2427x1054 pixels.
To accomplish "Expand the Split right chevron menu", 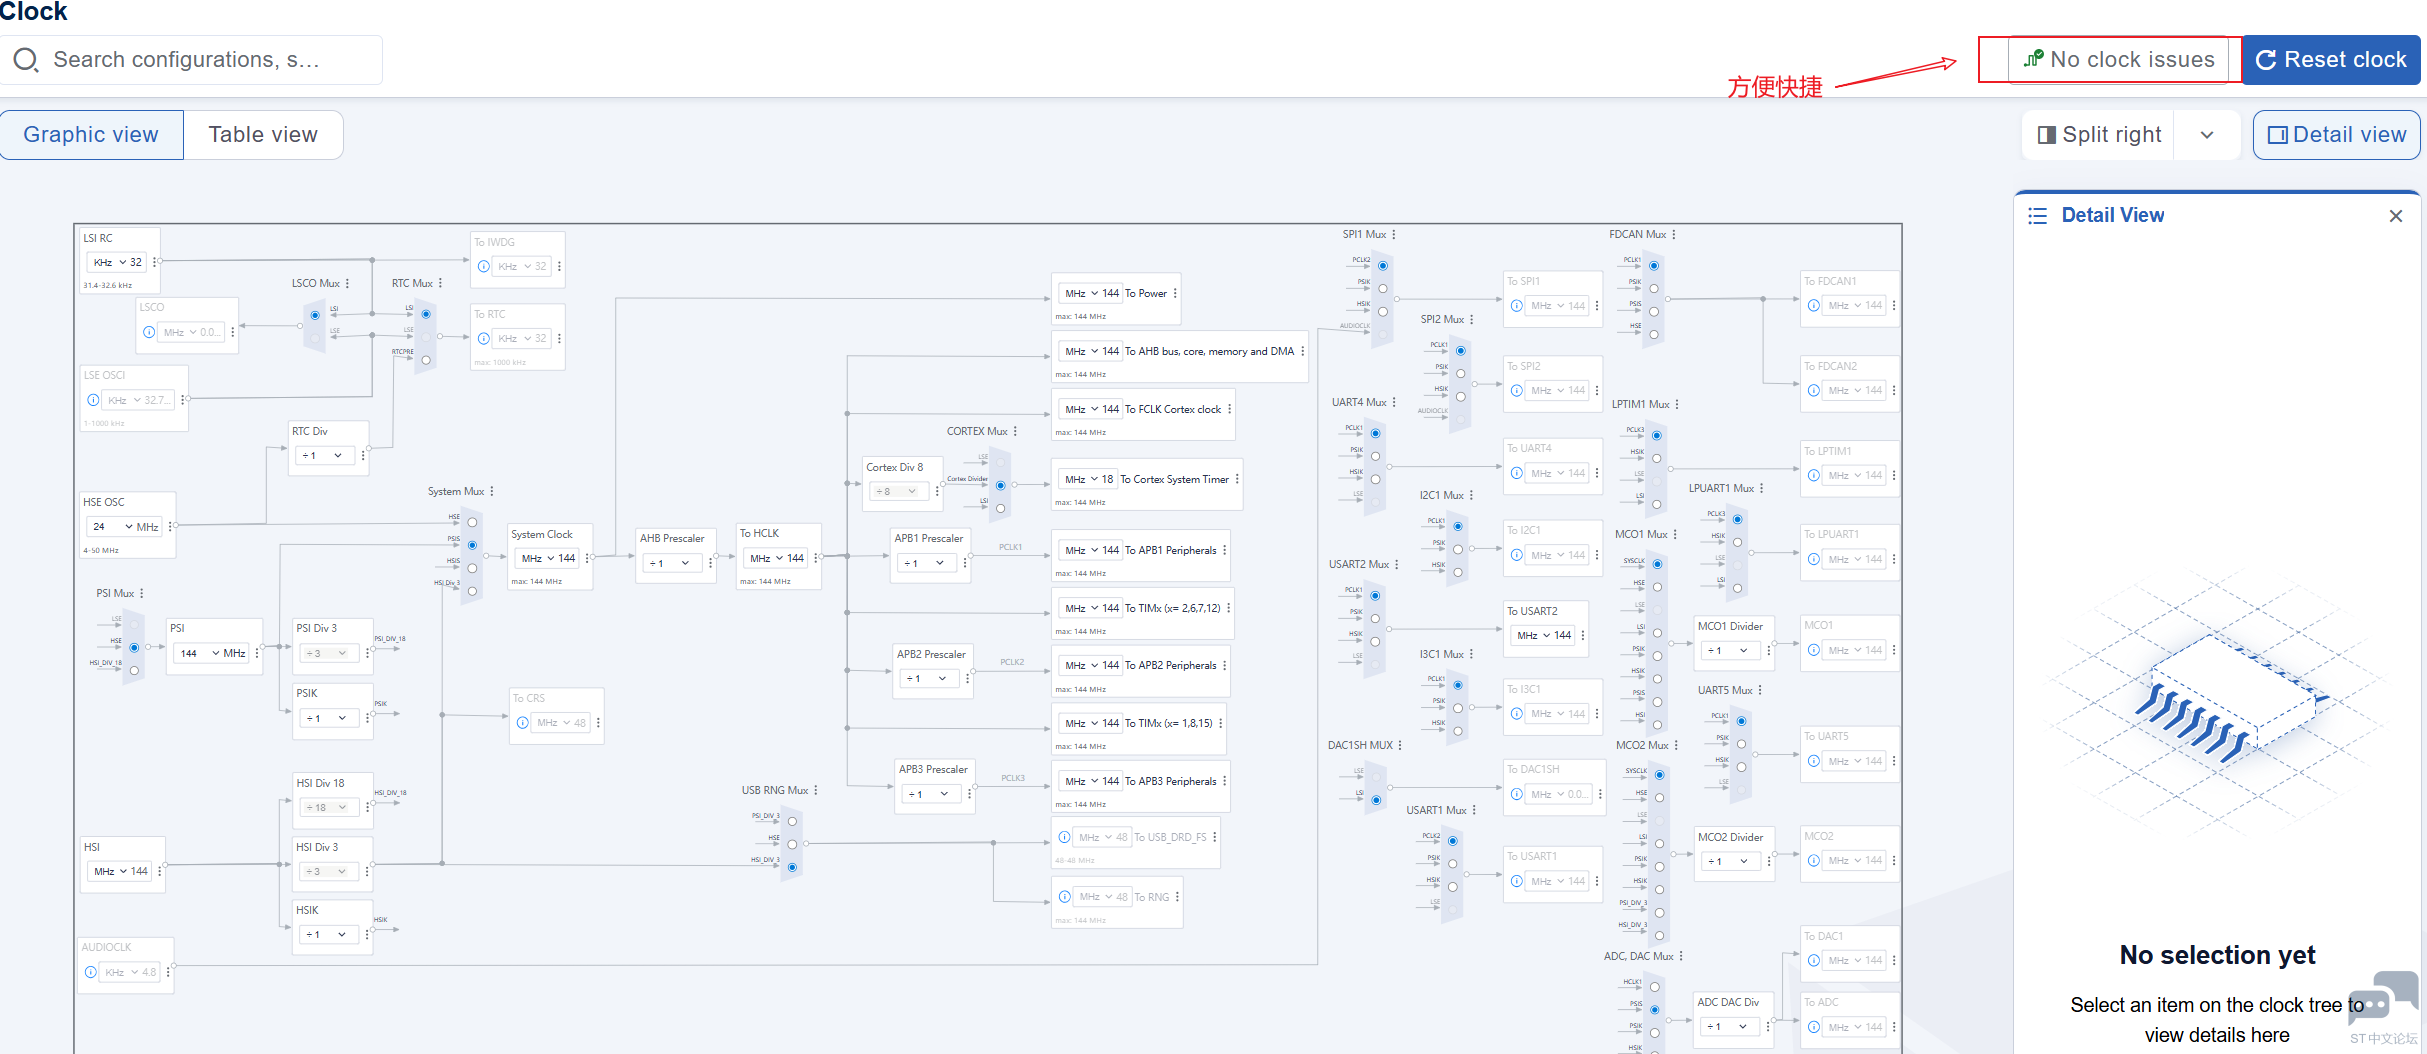I will coord(2207,135).
